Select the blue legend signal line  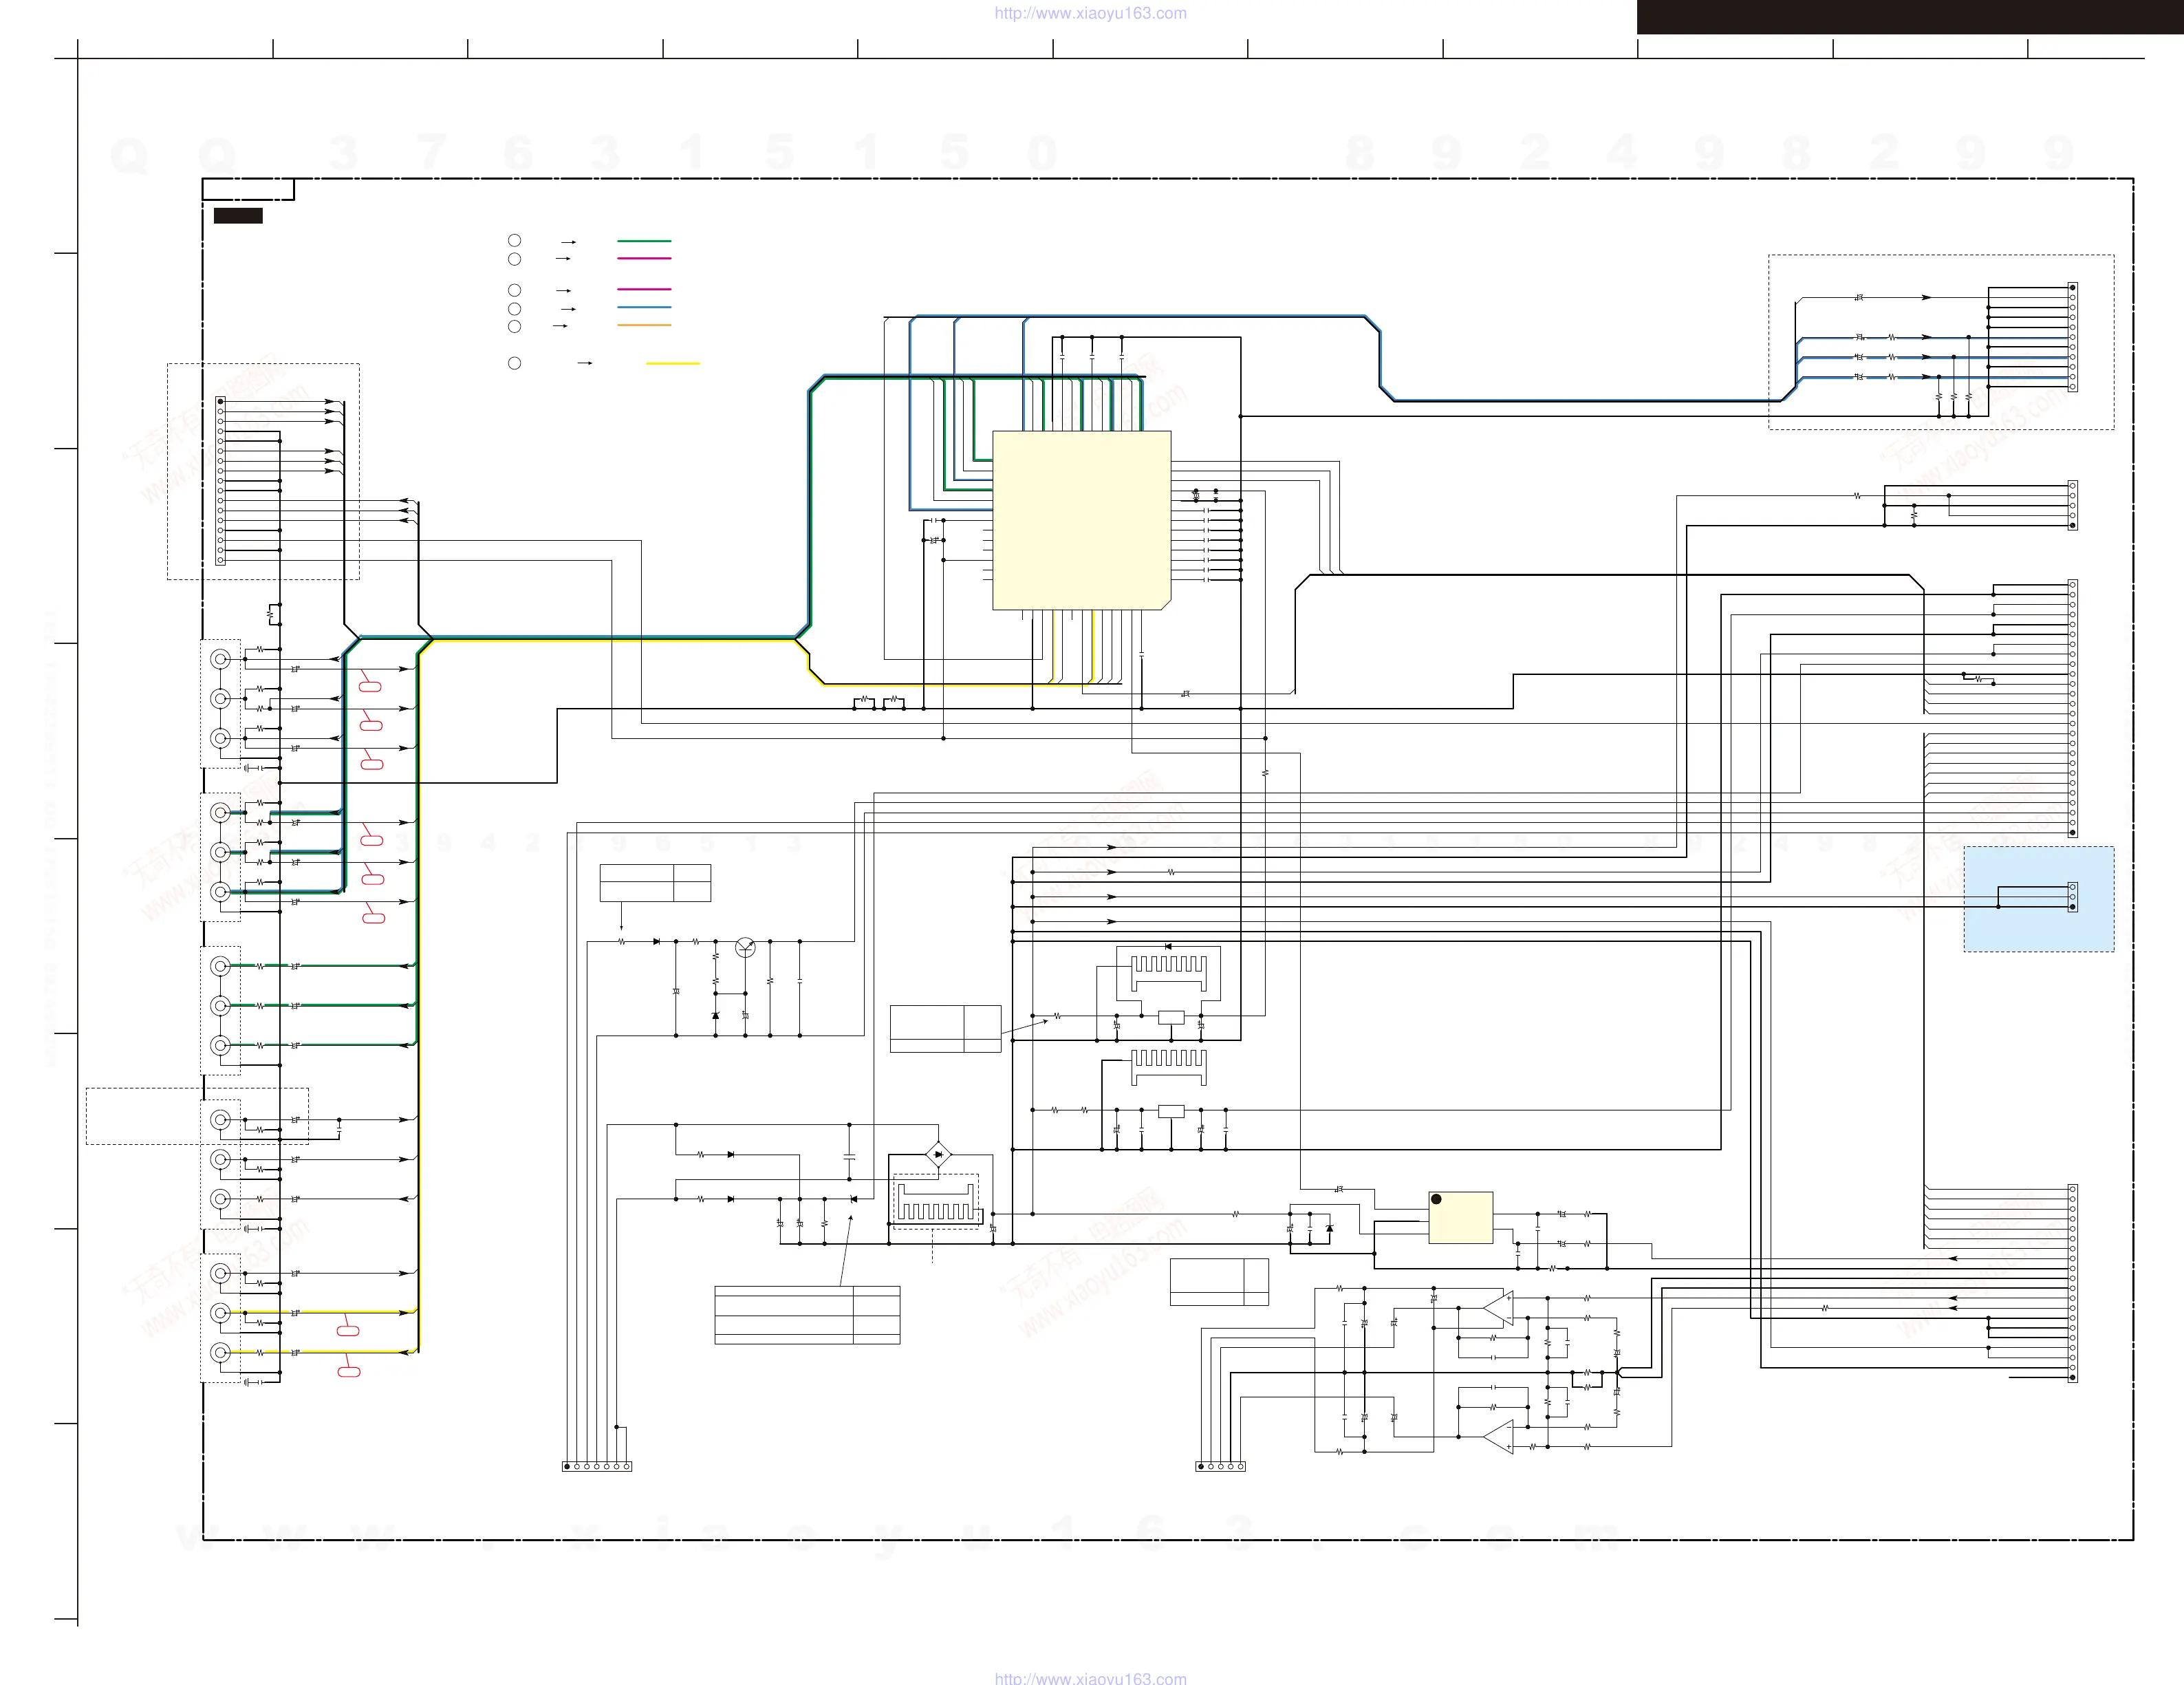[644, 307]
